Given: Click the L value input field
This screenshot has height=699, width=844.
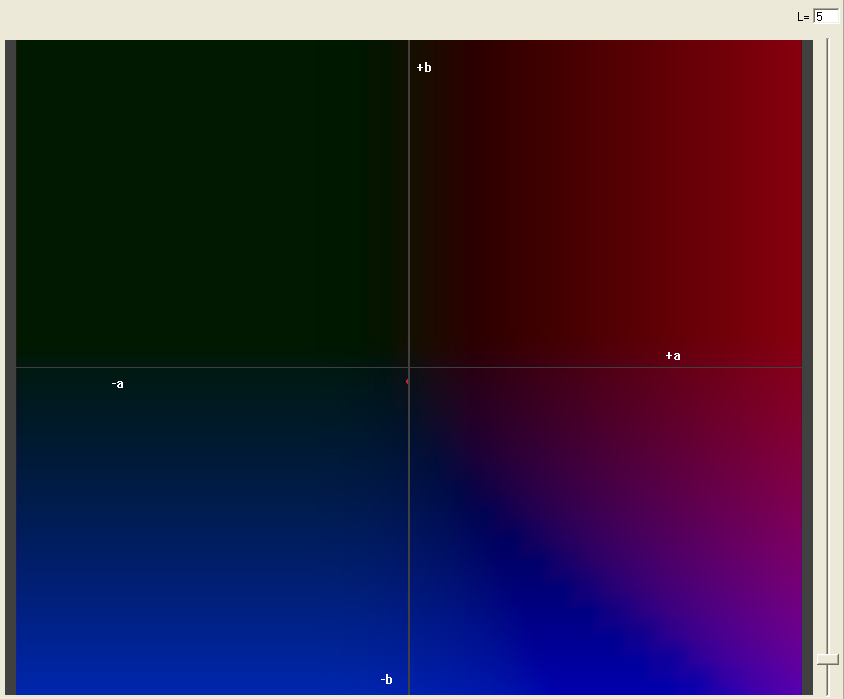Looking at the screenshot, I should pyautogui.click(x=826, y=17).
